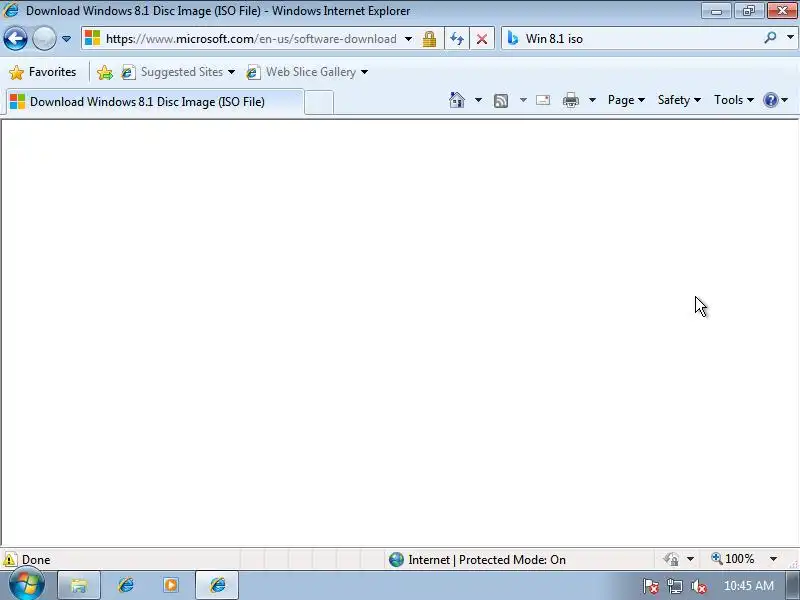Click the Internet Protected Mode status text
This screenshot has height=600, width=800.
tap(487, 560)
